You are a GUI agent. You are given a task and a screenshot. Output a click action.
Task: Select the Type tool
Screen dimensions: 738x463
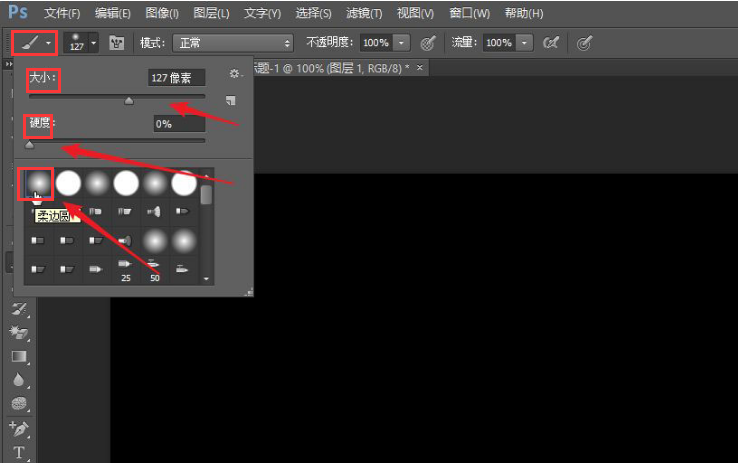(19, 452)
